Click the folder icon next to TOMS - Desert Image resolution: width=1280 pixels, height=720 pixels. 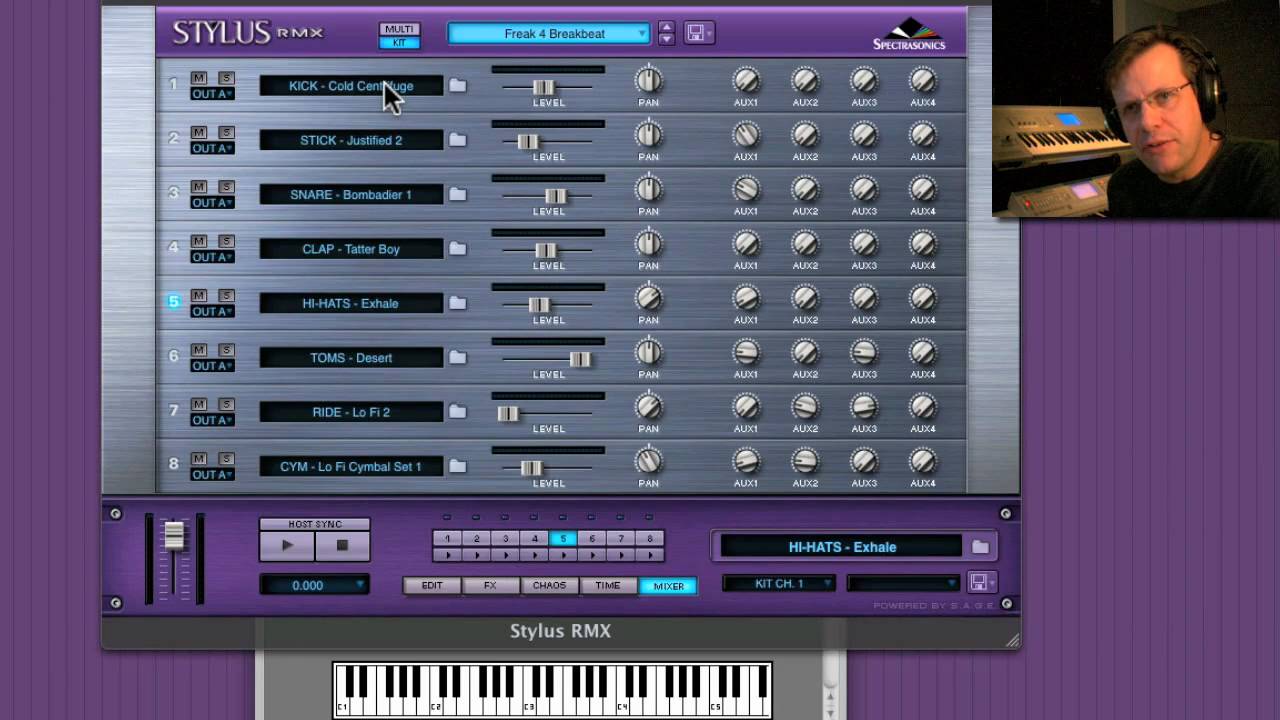click(457, 357)
